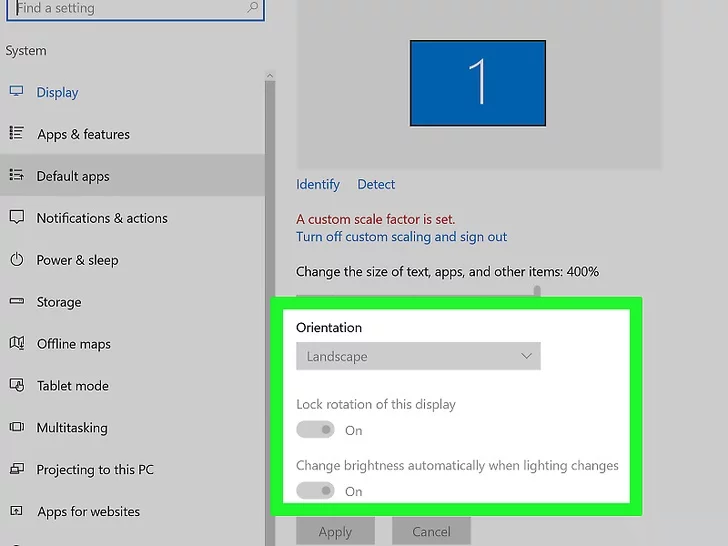The image size is (728, 546).
Task: Open Default apps settings page
Action: click(x=73, y=176)
